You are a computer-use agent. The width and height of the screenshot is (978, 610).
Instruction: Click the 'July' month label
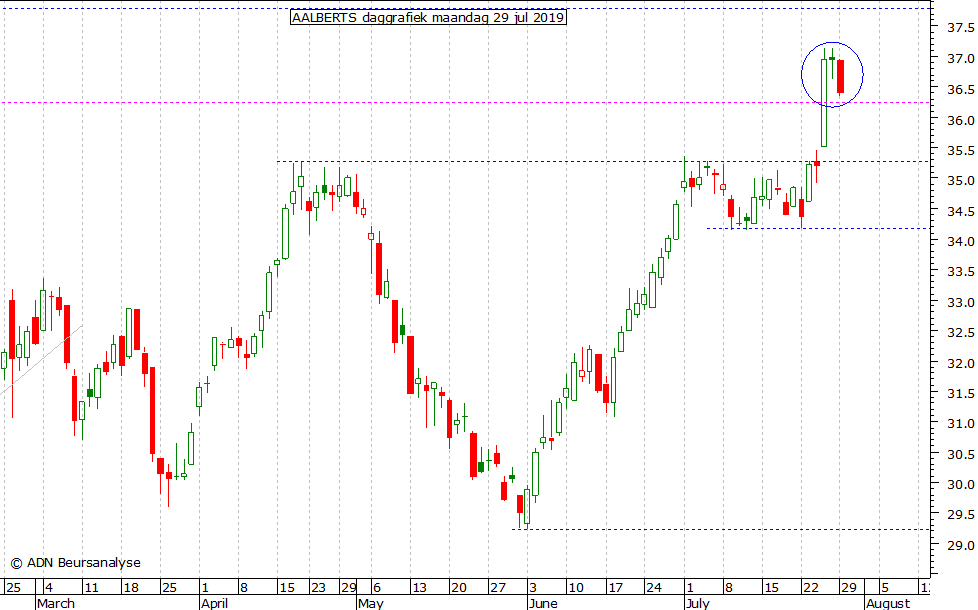pos(697,603)
